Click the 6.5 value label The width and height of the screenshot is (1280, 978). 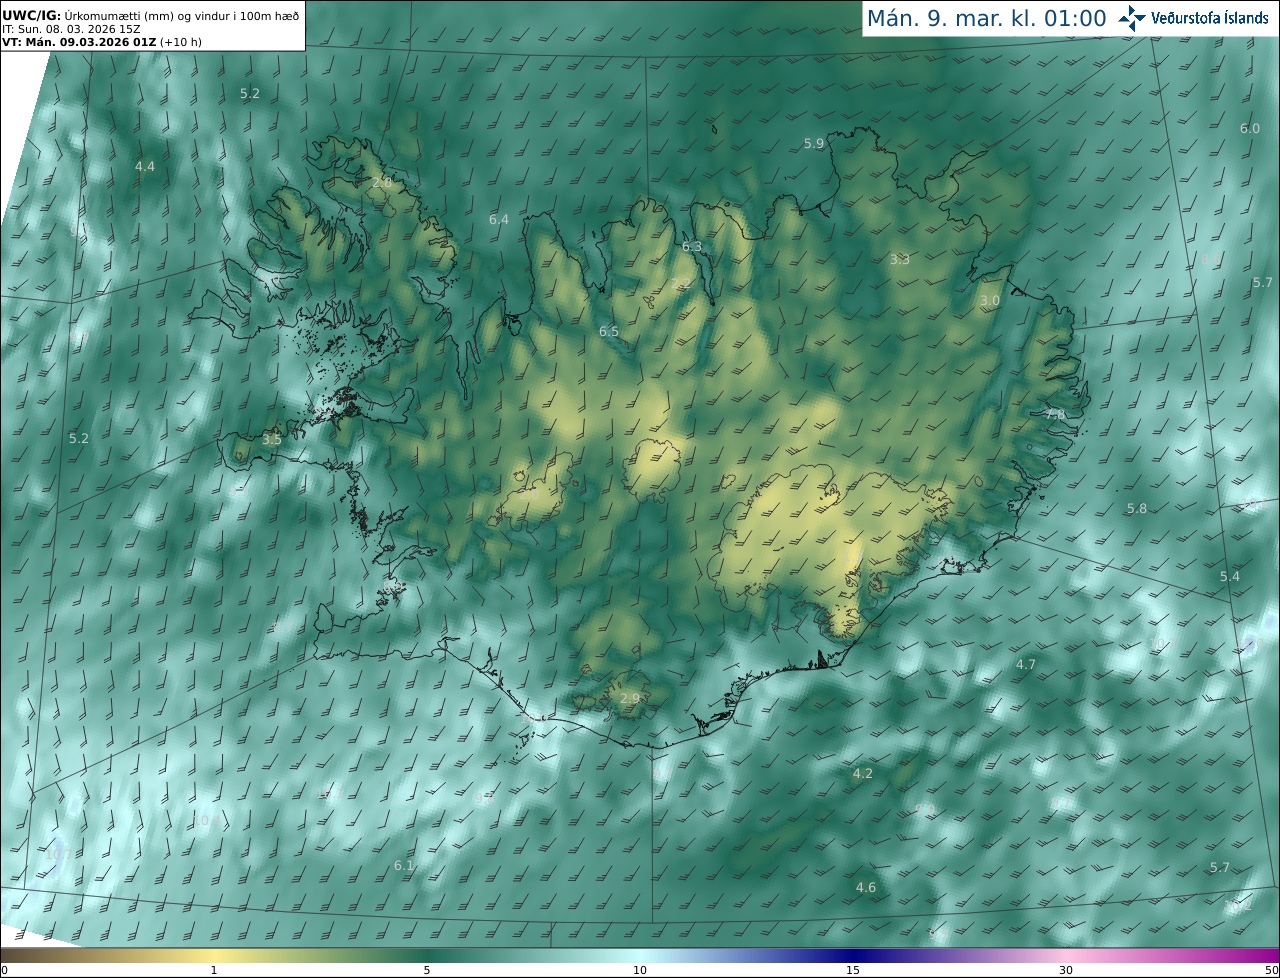(609, 331)
